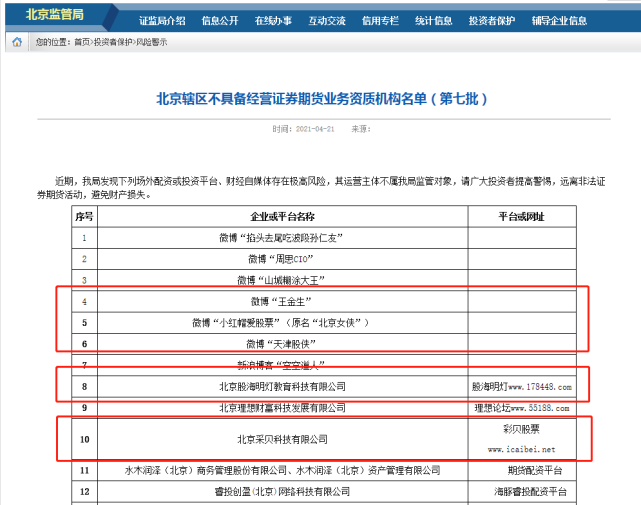
Task: Go to 首页 in the breadcrumb
Action: click(x=82, y=42)
